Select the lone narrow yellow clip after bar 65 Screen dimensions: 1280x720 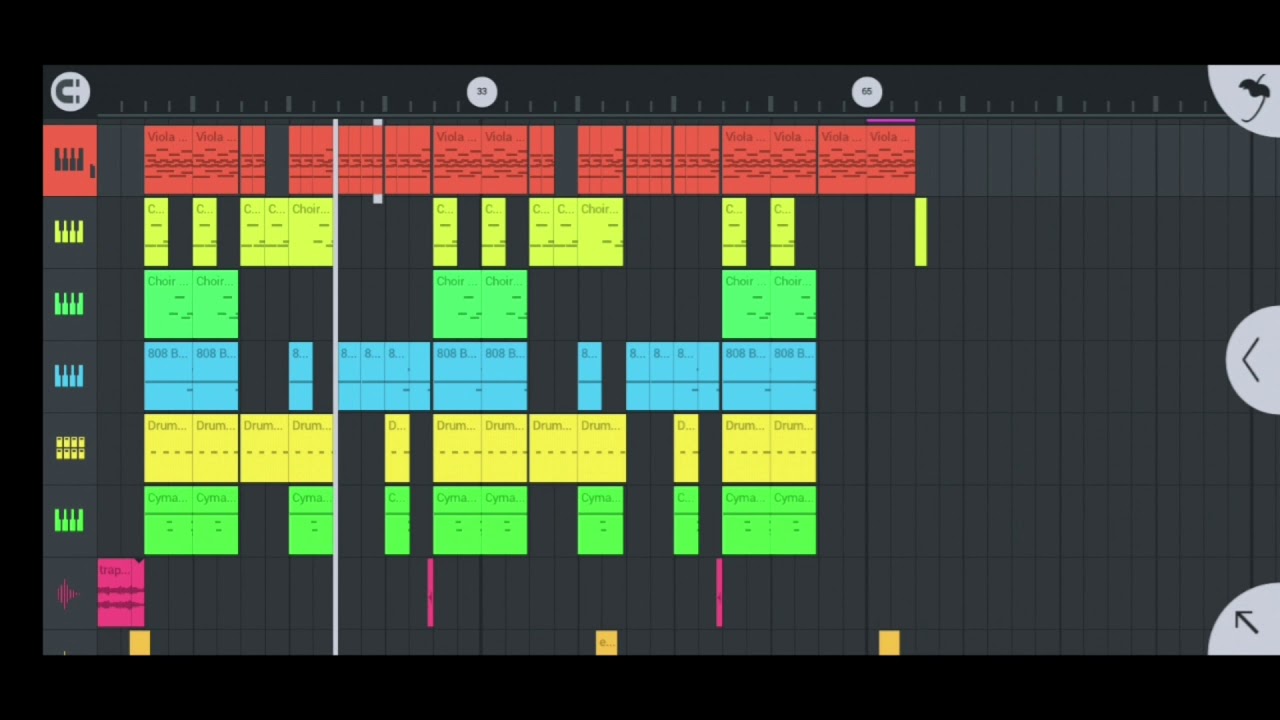pyautogui.click(x=921, y=232)
